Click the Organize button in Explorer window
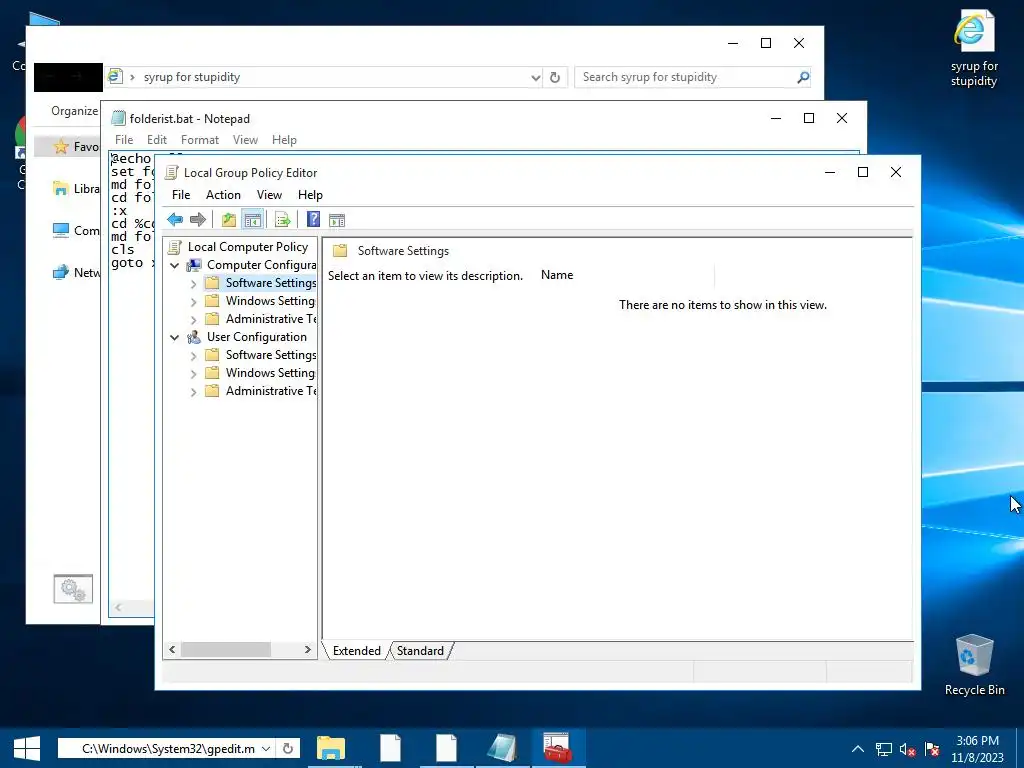This screenshot has height=768, width=1024. pyautogui.click(x=74, y=111)
